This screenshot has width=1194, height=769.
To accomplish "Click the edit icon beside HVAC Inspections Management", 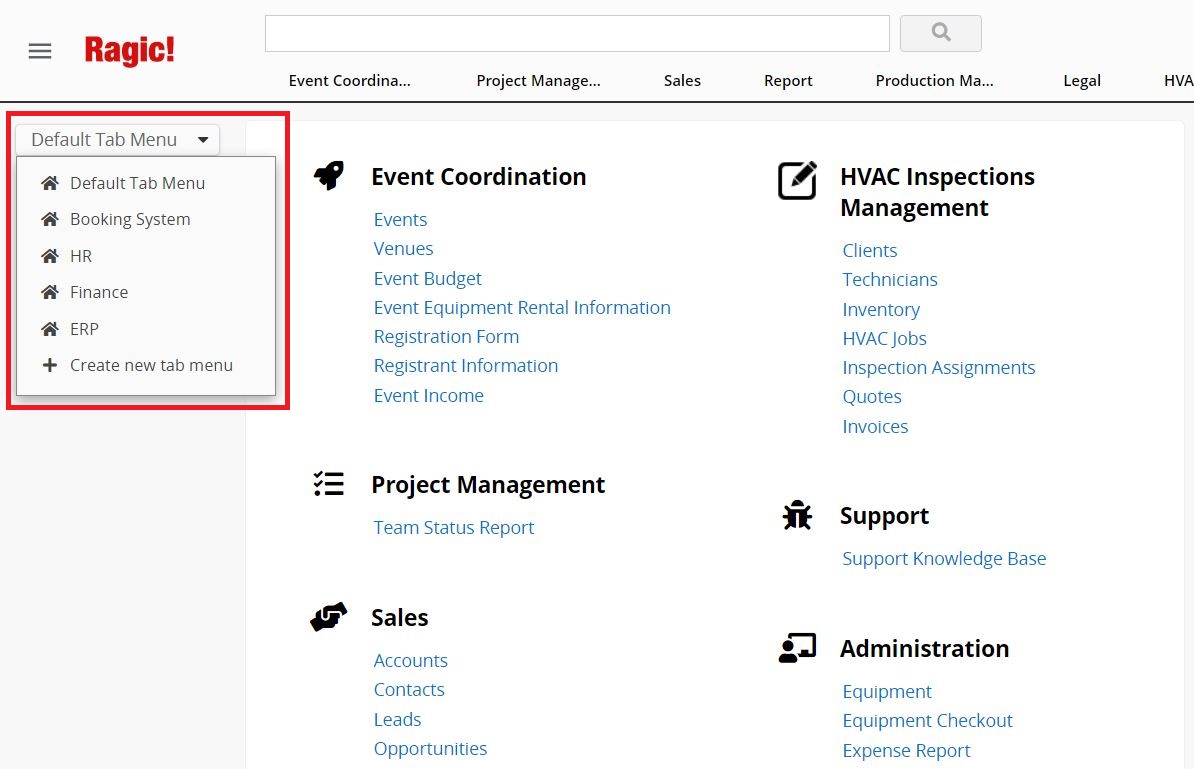I will click(x=797, y=181).
